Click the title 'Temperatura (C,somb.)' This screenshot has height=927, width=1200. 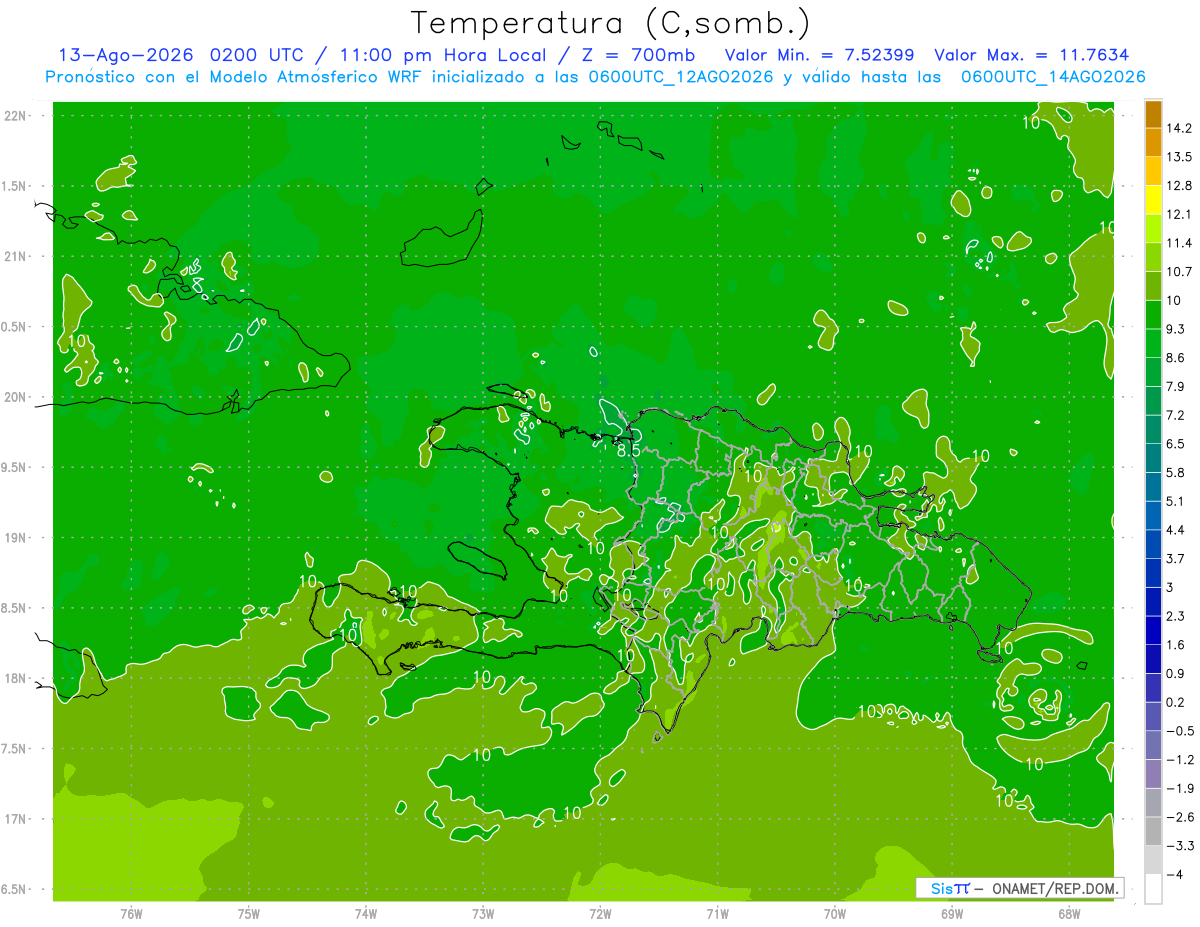tap(611, 23)
